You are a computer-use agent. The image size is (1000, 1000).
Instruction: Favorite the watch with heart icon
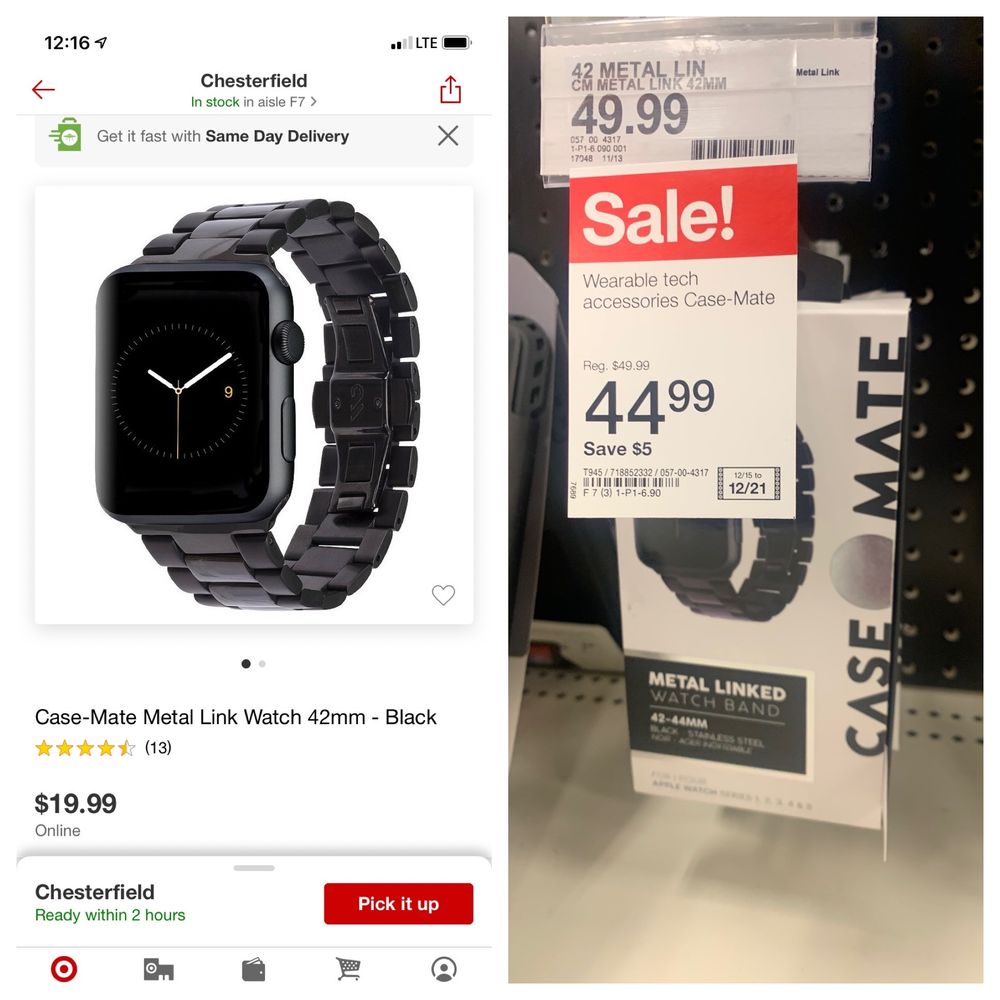pos(443,594)
